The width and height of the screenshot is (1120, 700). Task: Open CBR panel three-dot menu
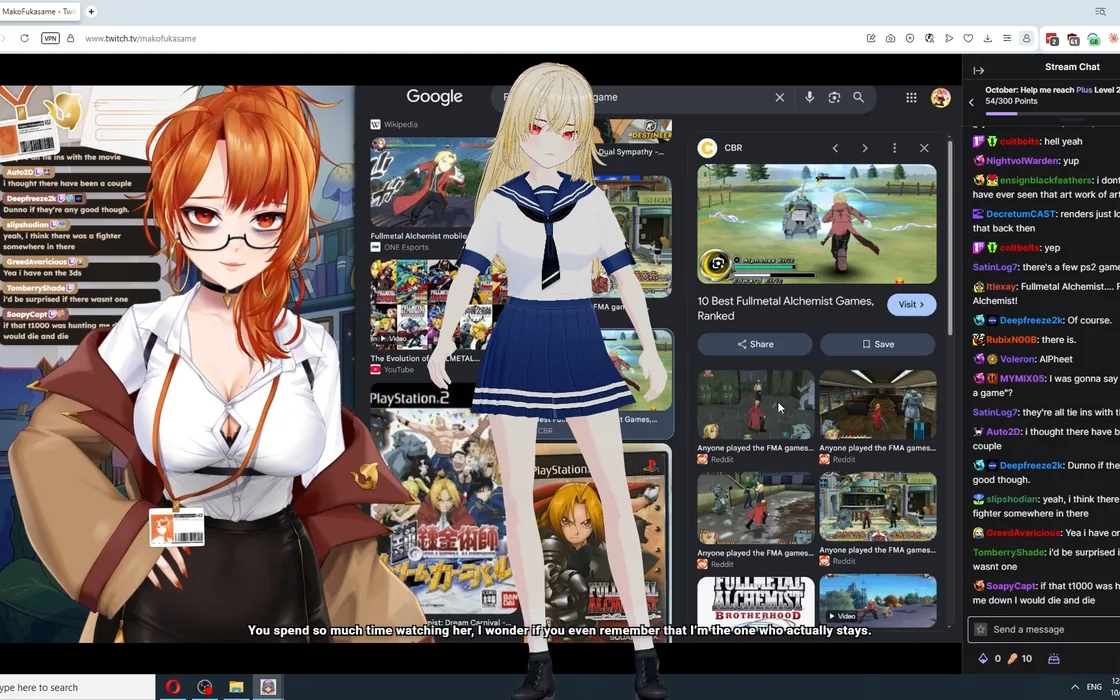tap(894, 148)
